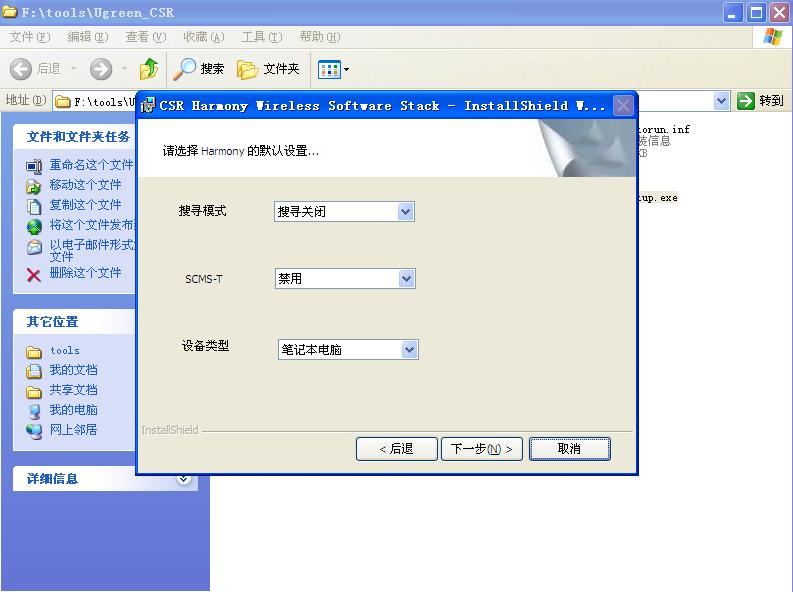Click 重命名这个文件 rename task link
The image size is (793, 592).
(x=92, y=165)
